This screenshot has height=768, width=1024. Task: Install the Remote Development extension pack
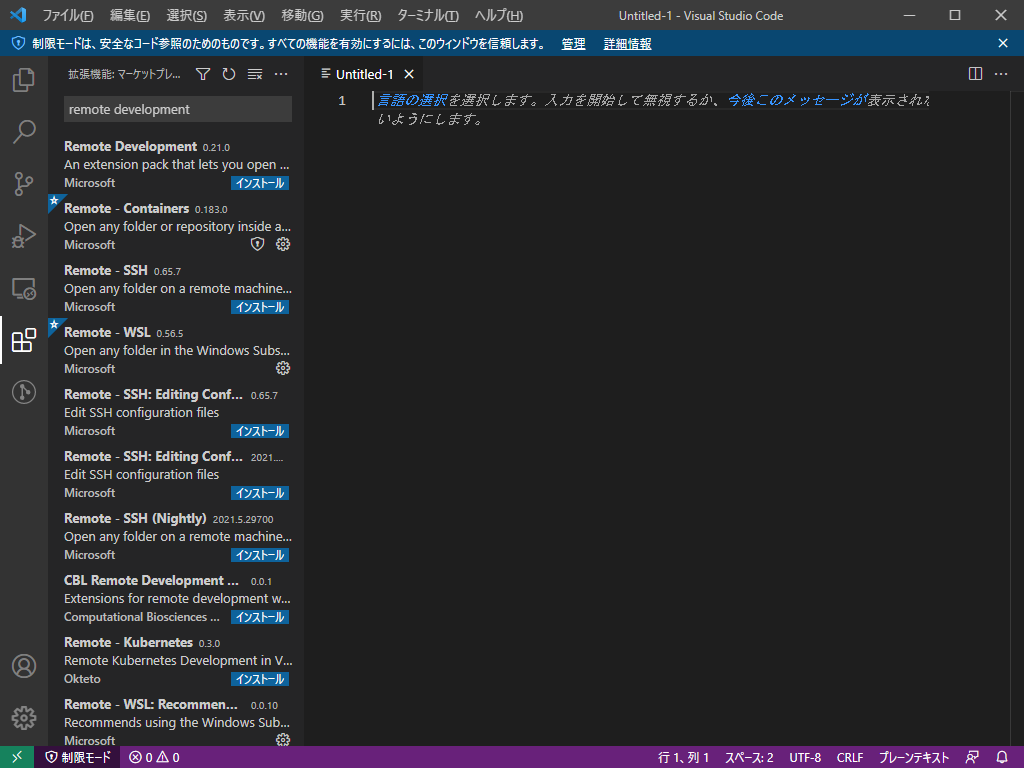coord(260,183)
